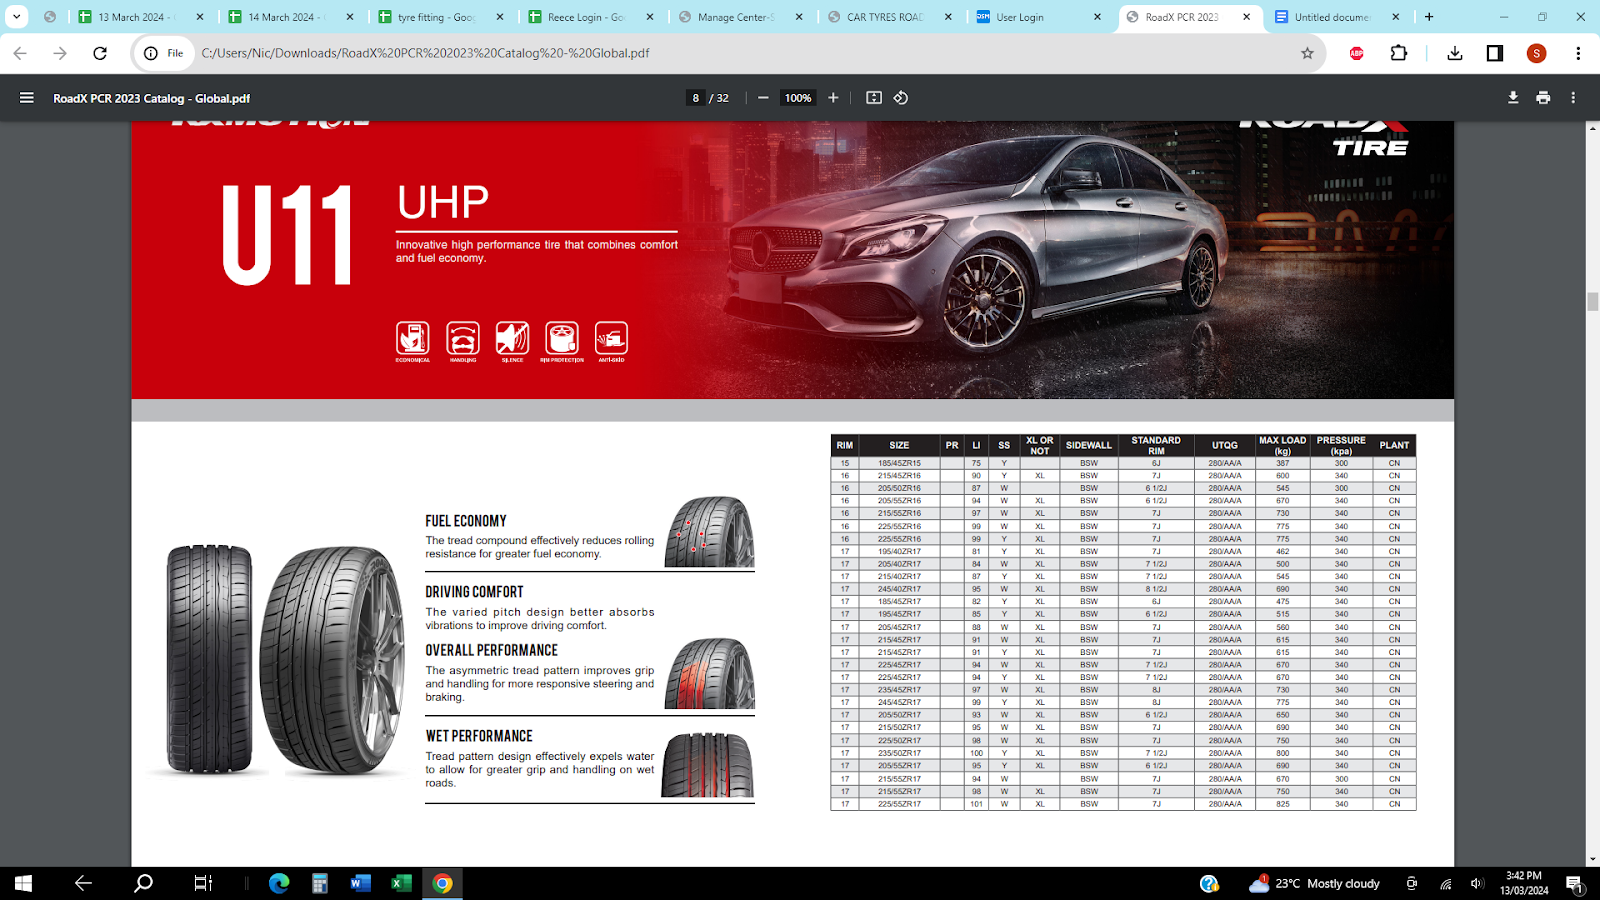1600x900 pixels.
Task: Click the UTQG column header
Action: (1225, 446)
